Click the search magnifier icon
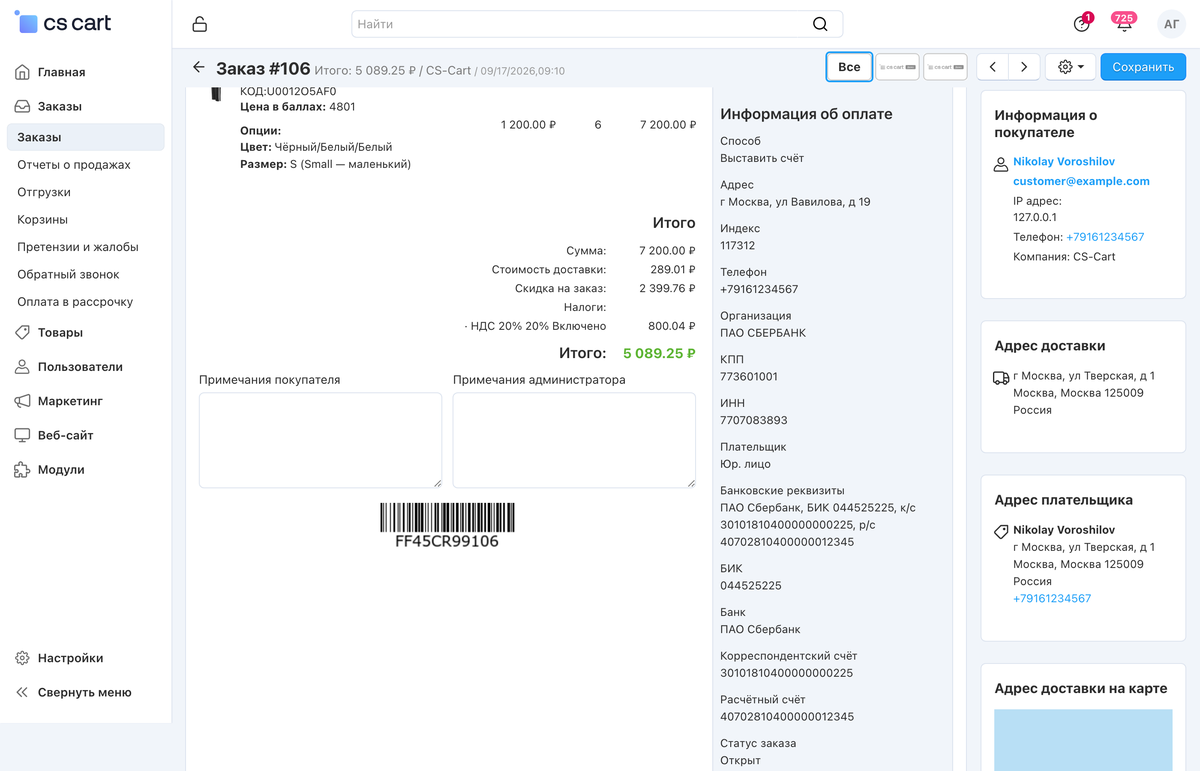This screenshot has height=771, width=1200. point(820,24)
